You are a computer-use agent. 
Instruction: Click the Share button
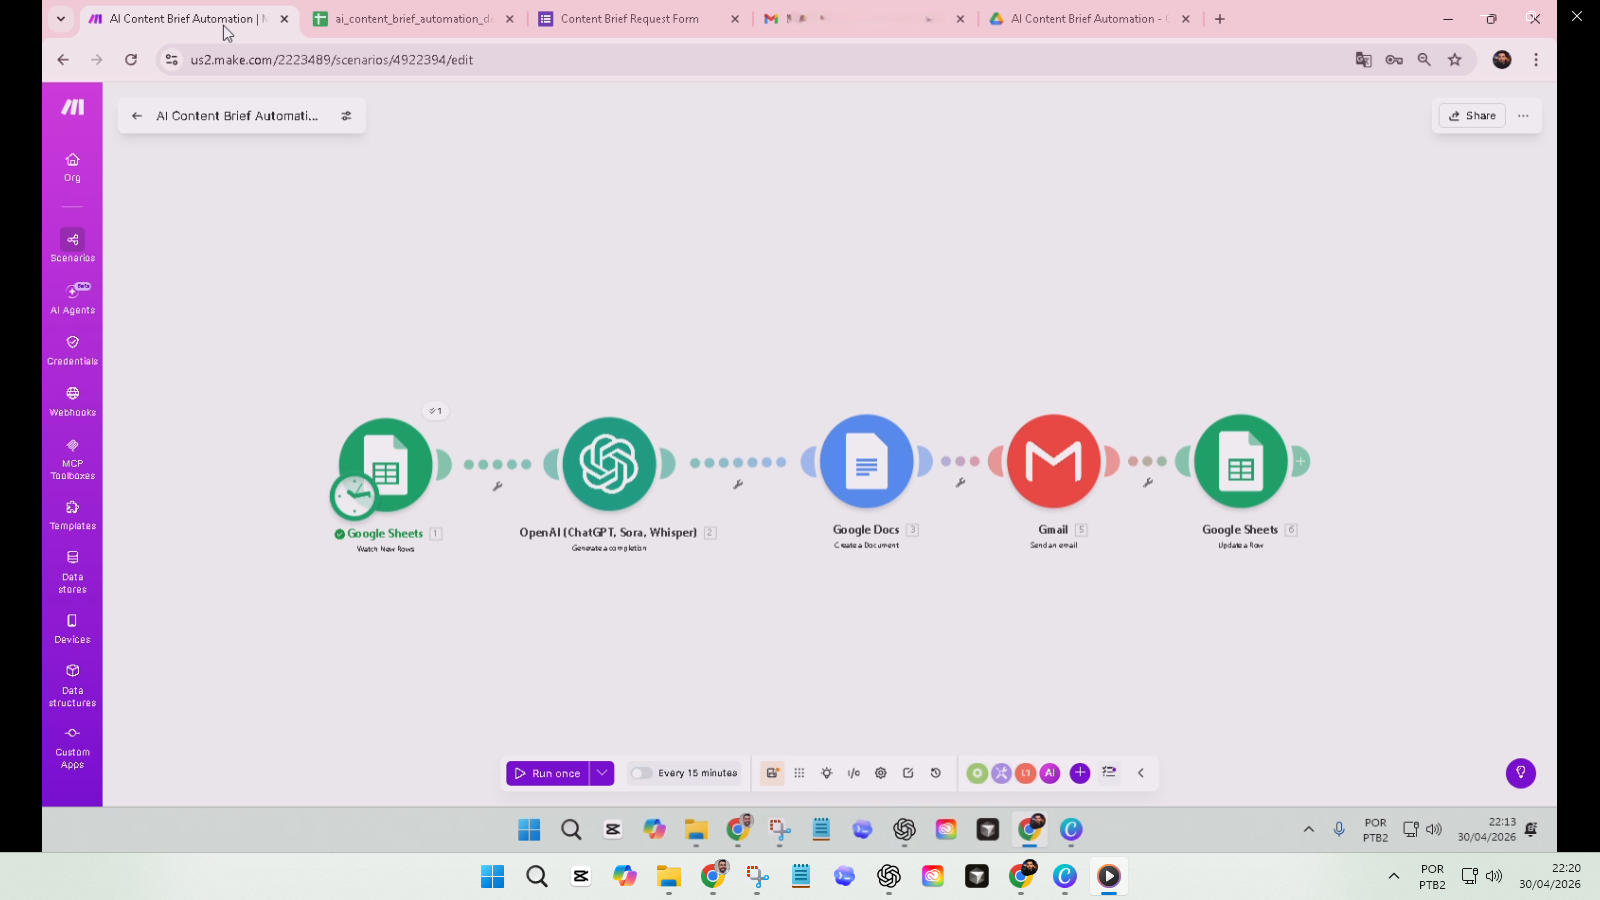[x=1473, y=116]
